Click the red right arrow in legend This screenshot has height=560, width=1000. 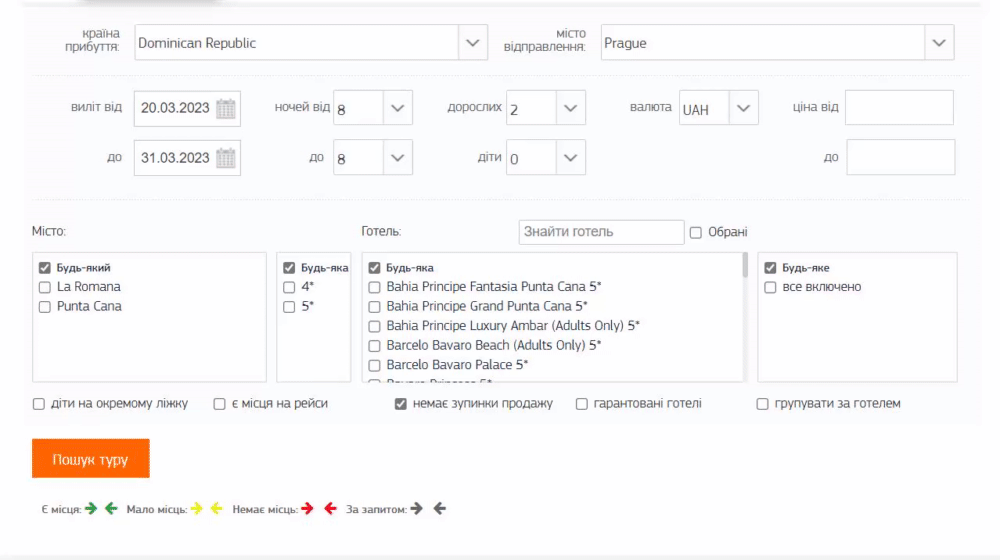click(x=307, y=508)
